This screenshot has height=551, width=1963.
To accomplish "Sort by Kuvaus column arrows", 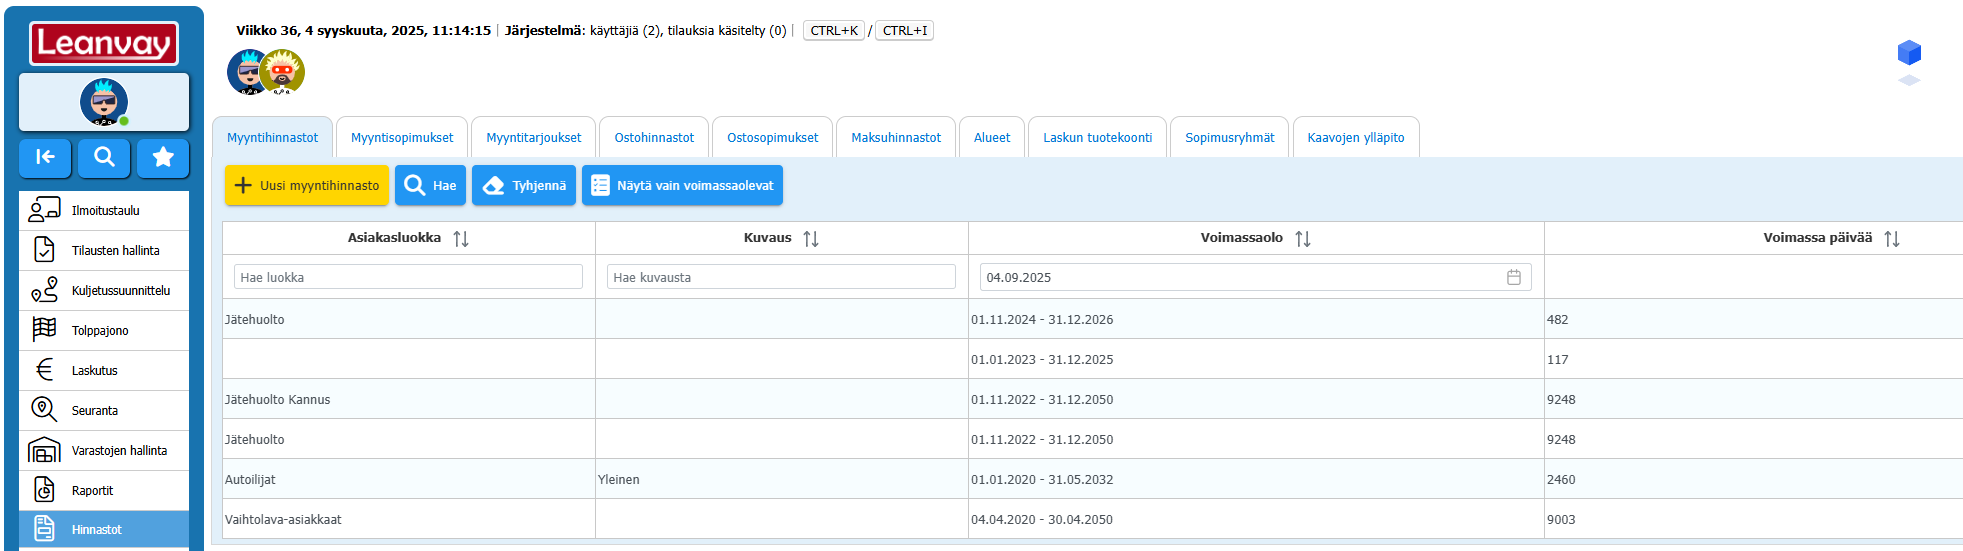I will point(811,239).
